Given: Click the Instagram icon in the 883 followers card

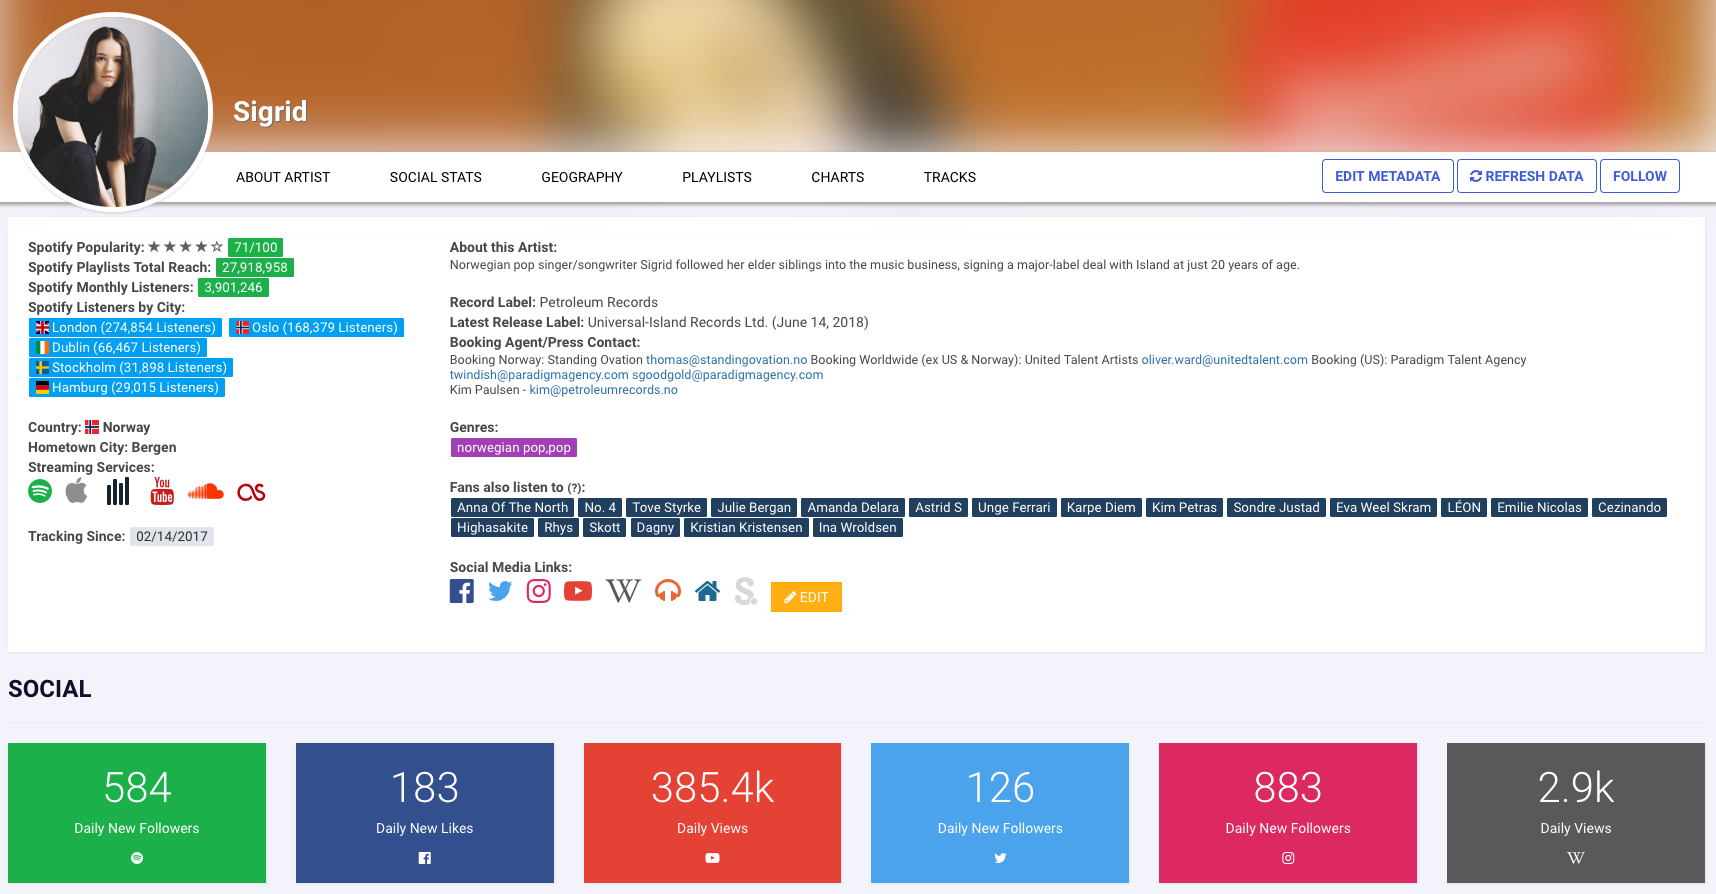Looking at the screenshot, I should [x=1288, y=858].
